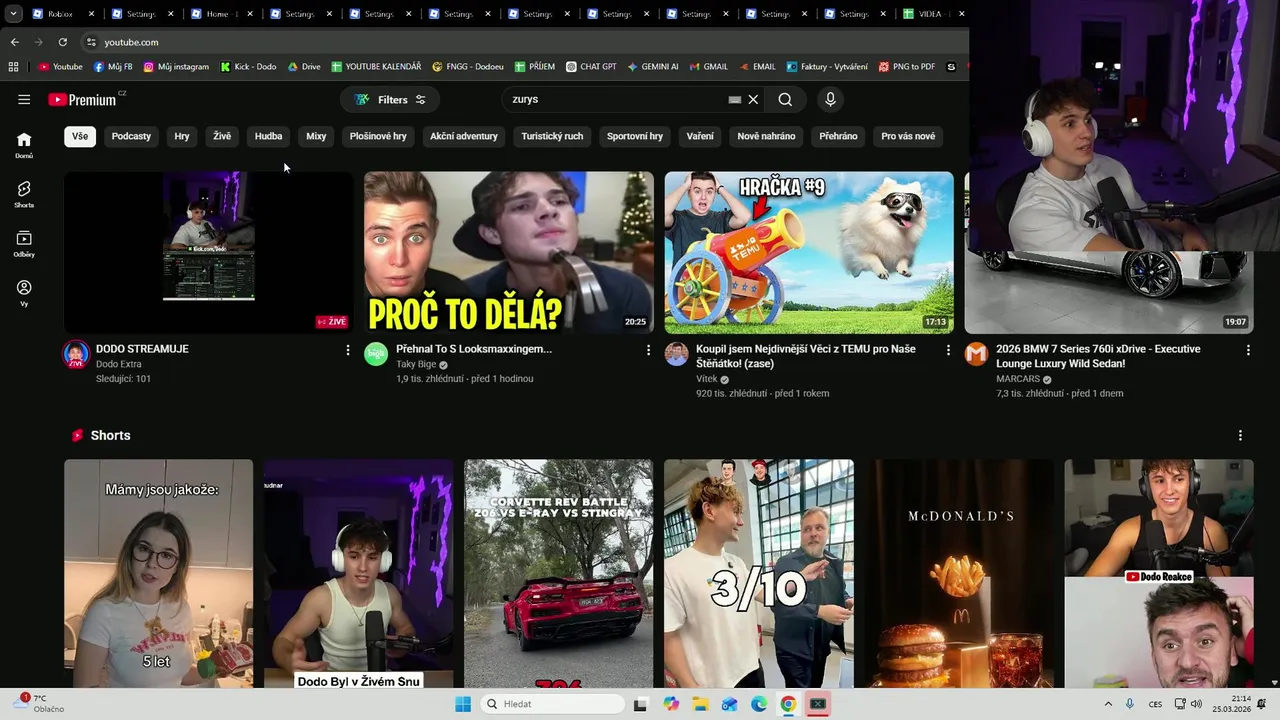Open the MARCARS channel name link
Image resolution: width=1280 pixels, height=720 pixels.
(1018, 379)
